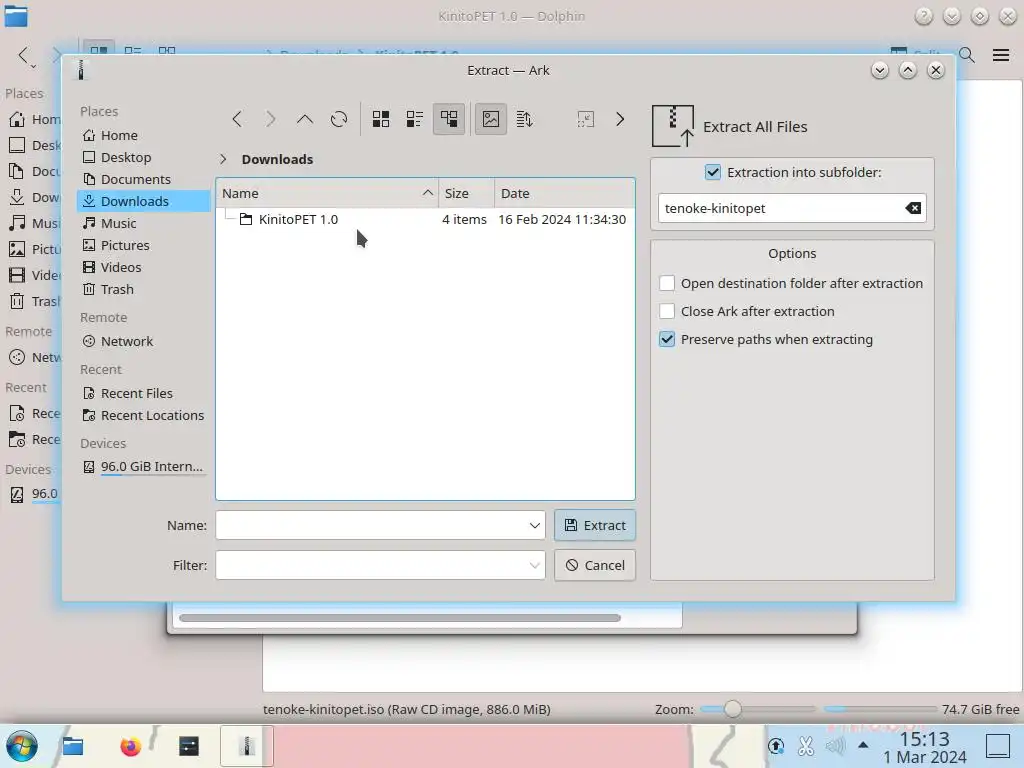Viewport: 1024px width, 768px height.
Task: Select Home in Extract dialog places
Action: pyautogui.click(x=144, y=135)
